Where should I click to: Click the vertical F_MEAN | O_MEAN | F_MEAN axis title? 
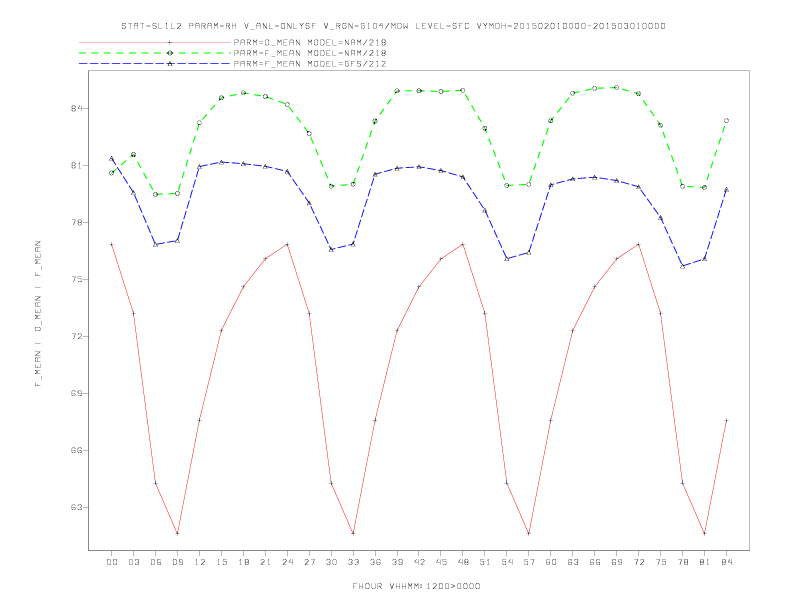coord(38,314)
